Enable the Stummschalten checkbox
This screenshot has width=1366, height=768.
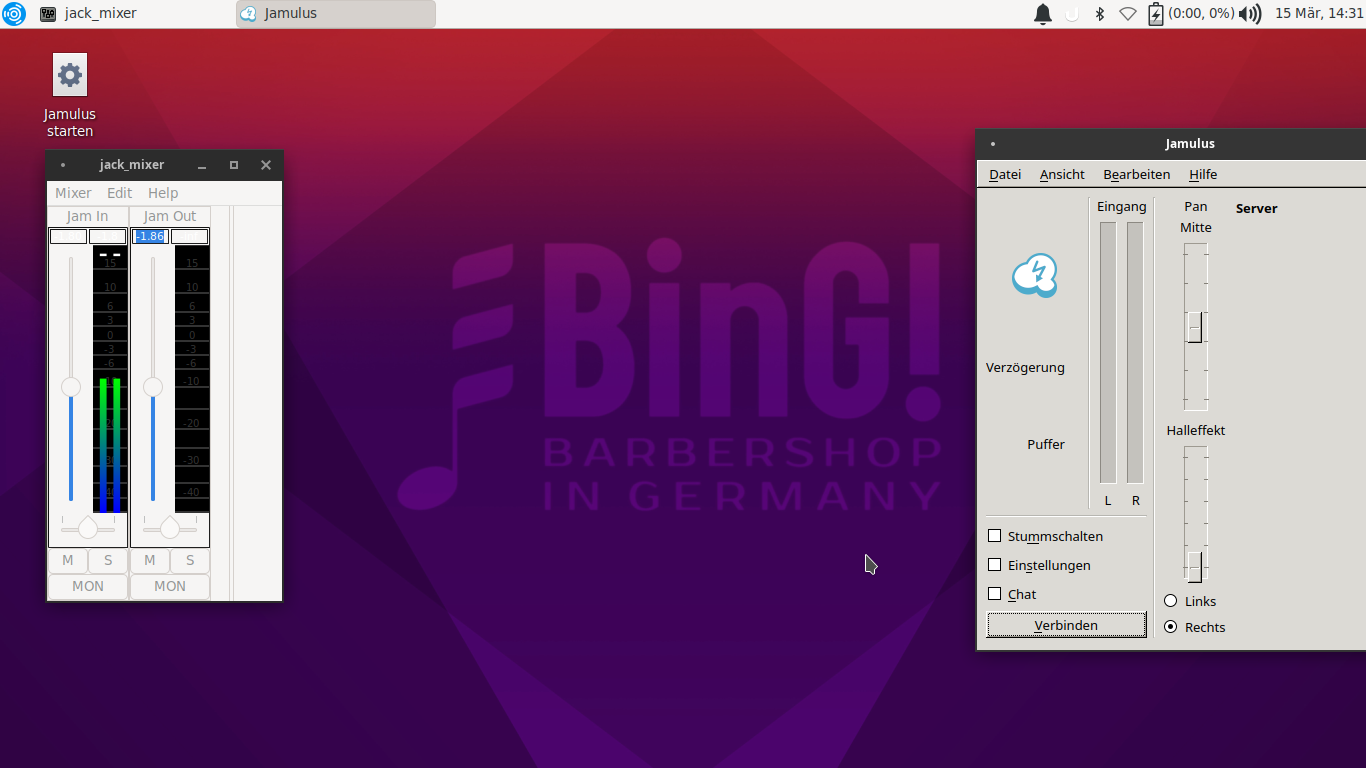pyautogui.click(x=994, y=536)
